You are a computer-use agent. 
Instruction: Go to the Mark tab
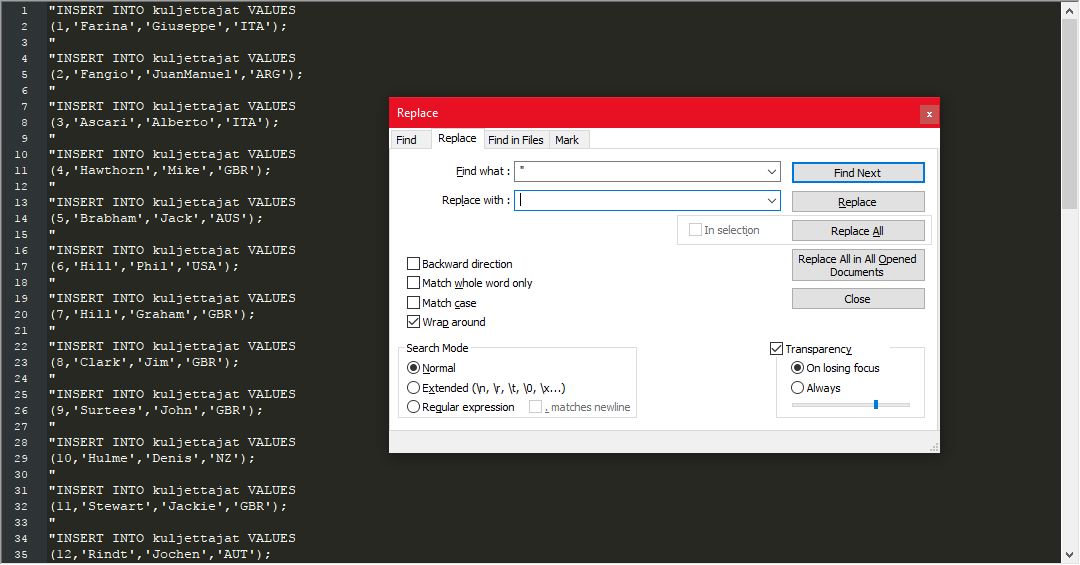pyautogui.click(x=567, y=140)
